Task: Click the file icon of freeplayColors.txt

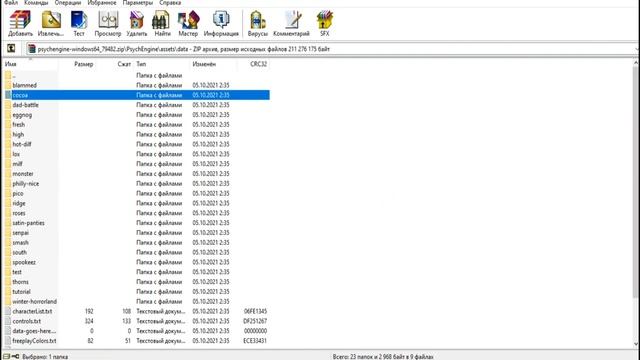Action: tap(8, 340)
